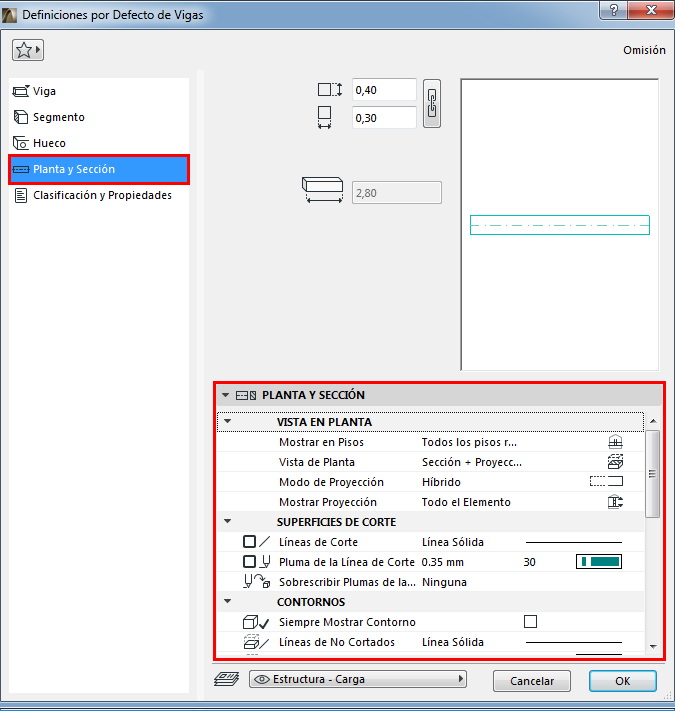
Task: Select the Planta y Sección page
Action: click(x=99, y=169)
